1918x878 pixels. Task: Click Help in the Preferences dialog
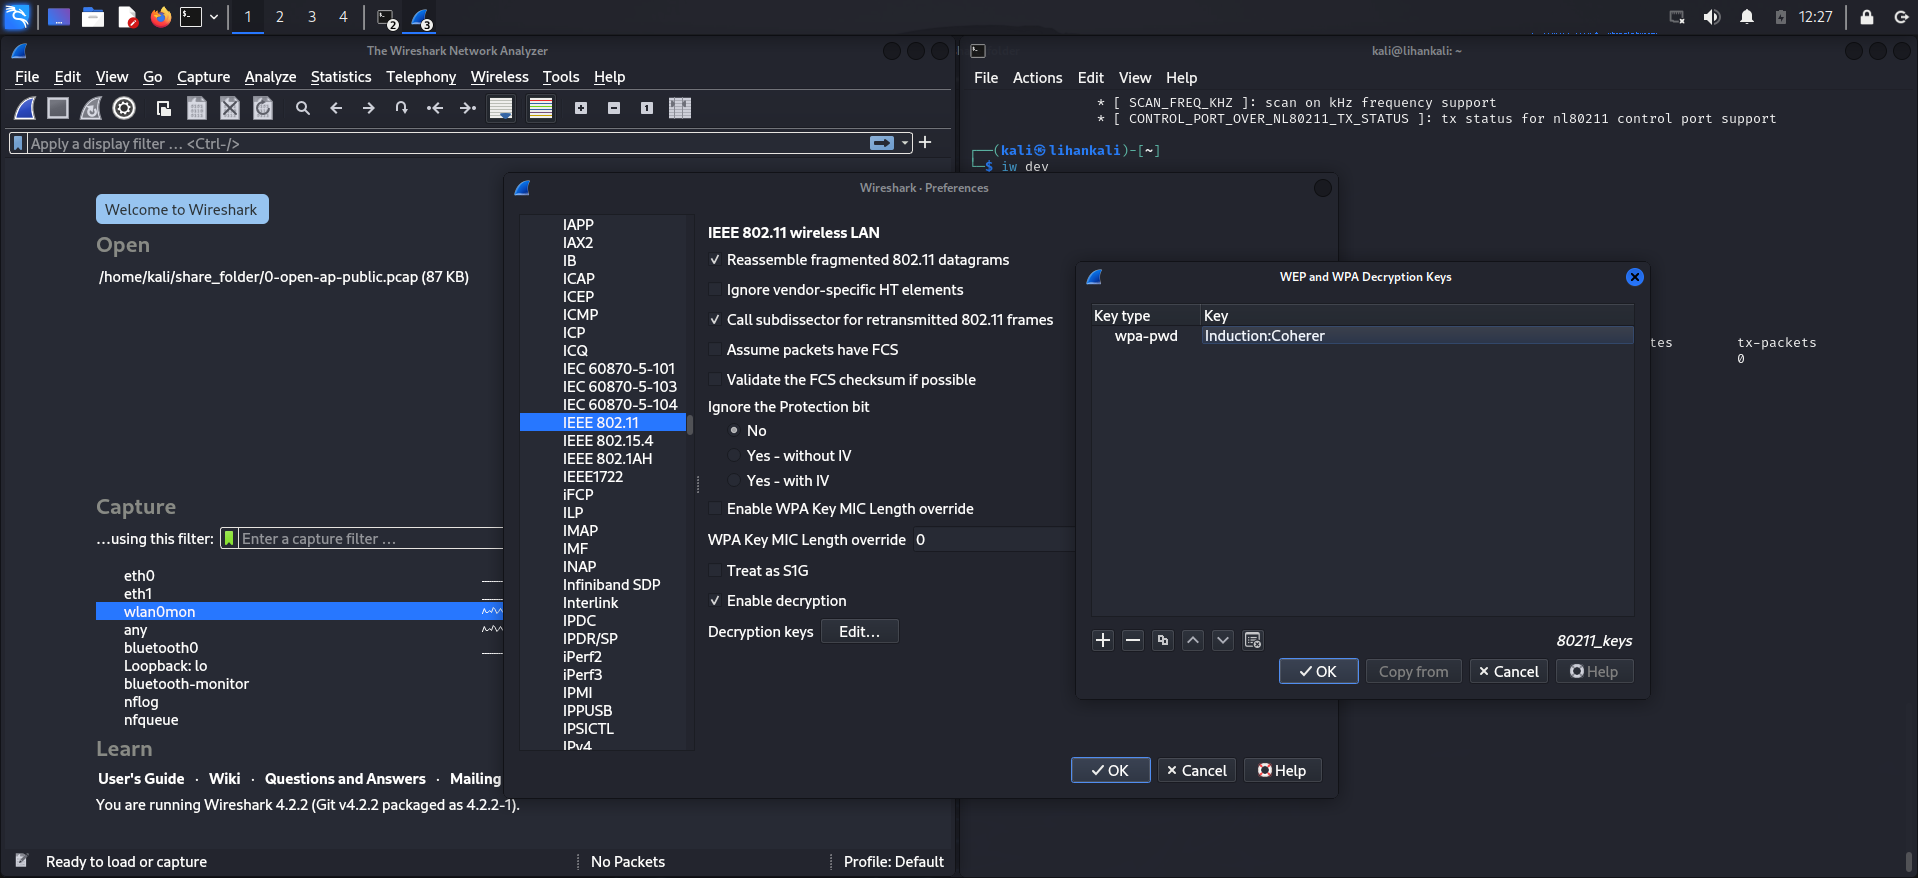1283,771
